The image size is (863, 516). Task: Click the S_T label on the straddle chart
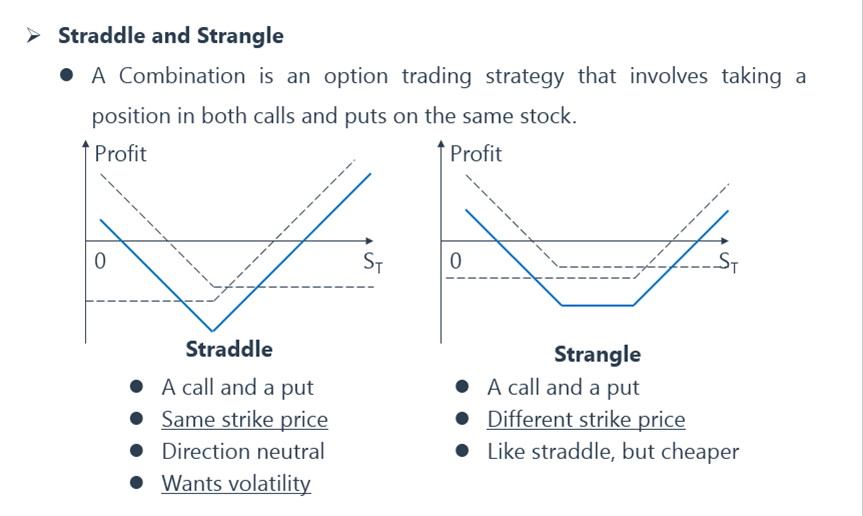(x=373, y=262)
